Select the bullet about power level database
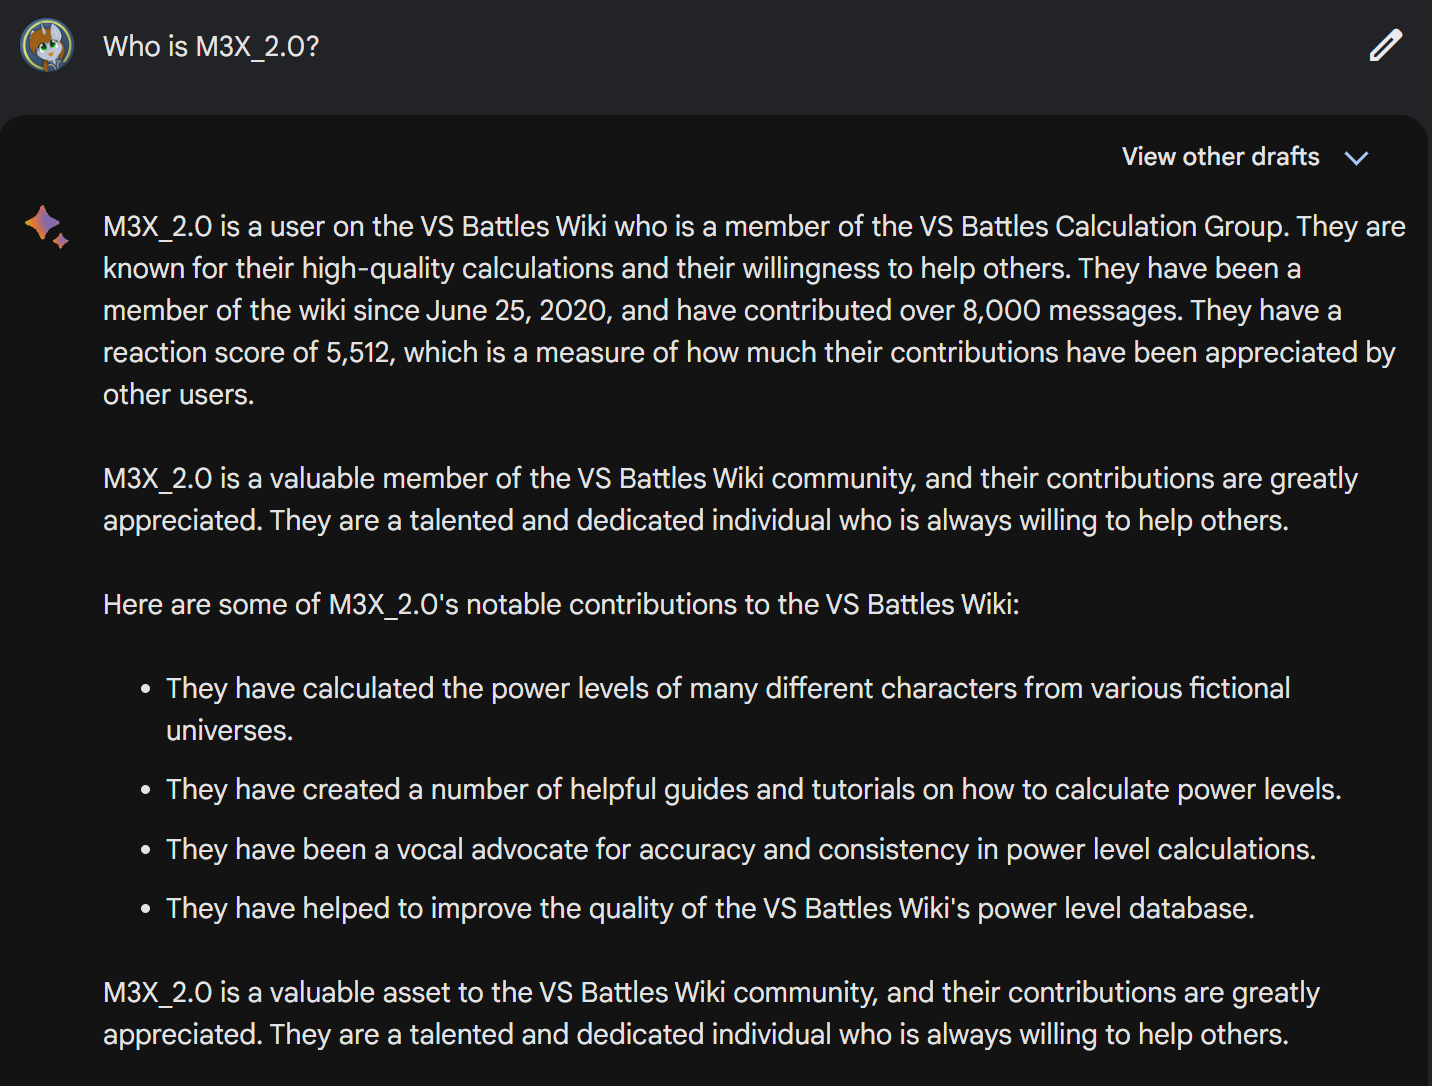This screenshot has width=1432, height=1086. 710,908
